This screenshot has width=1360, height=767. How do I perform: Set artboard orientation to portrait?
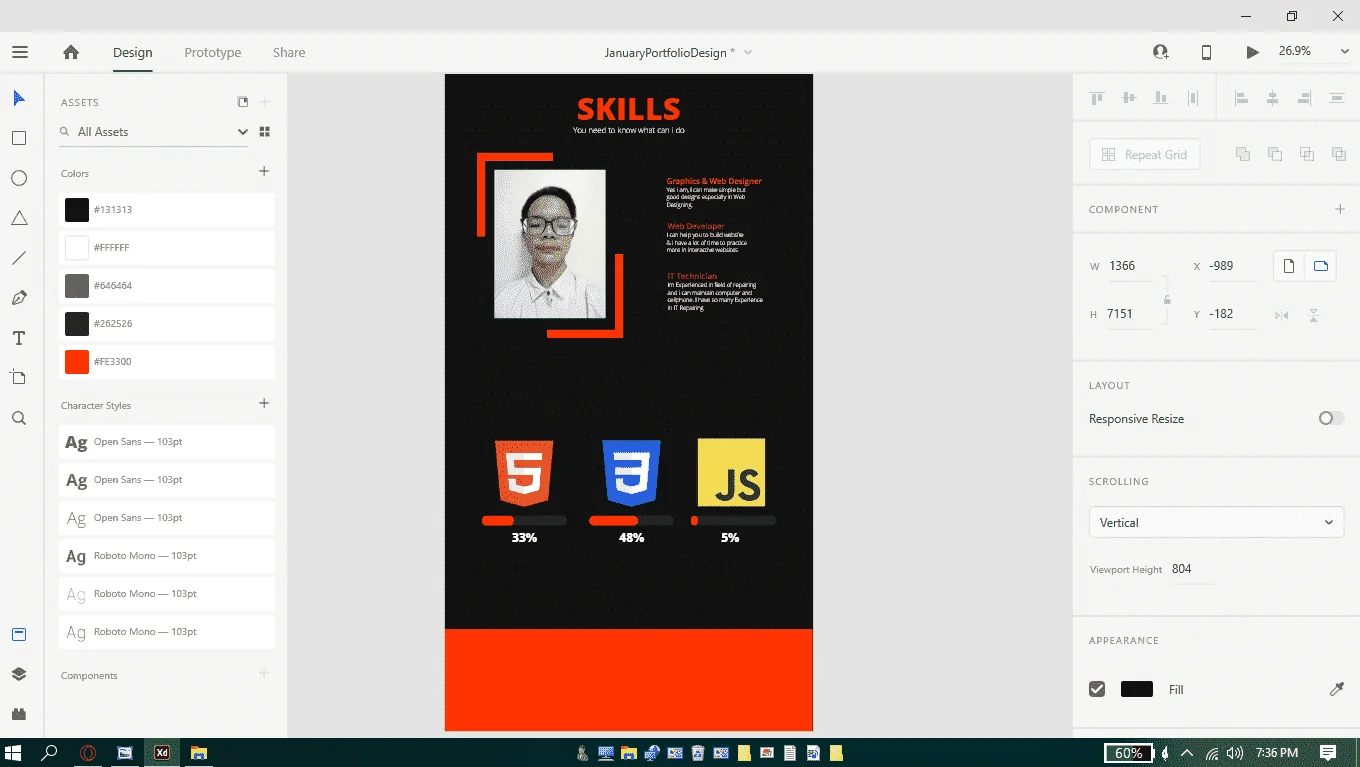[1289, 266]
